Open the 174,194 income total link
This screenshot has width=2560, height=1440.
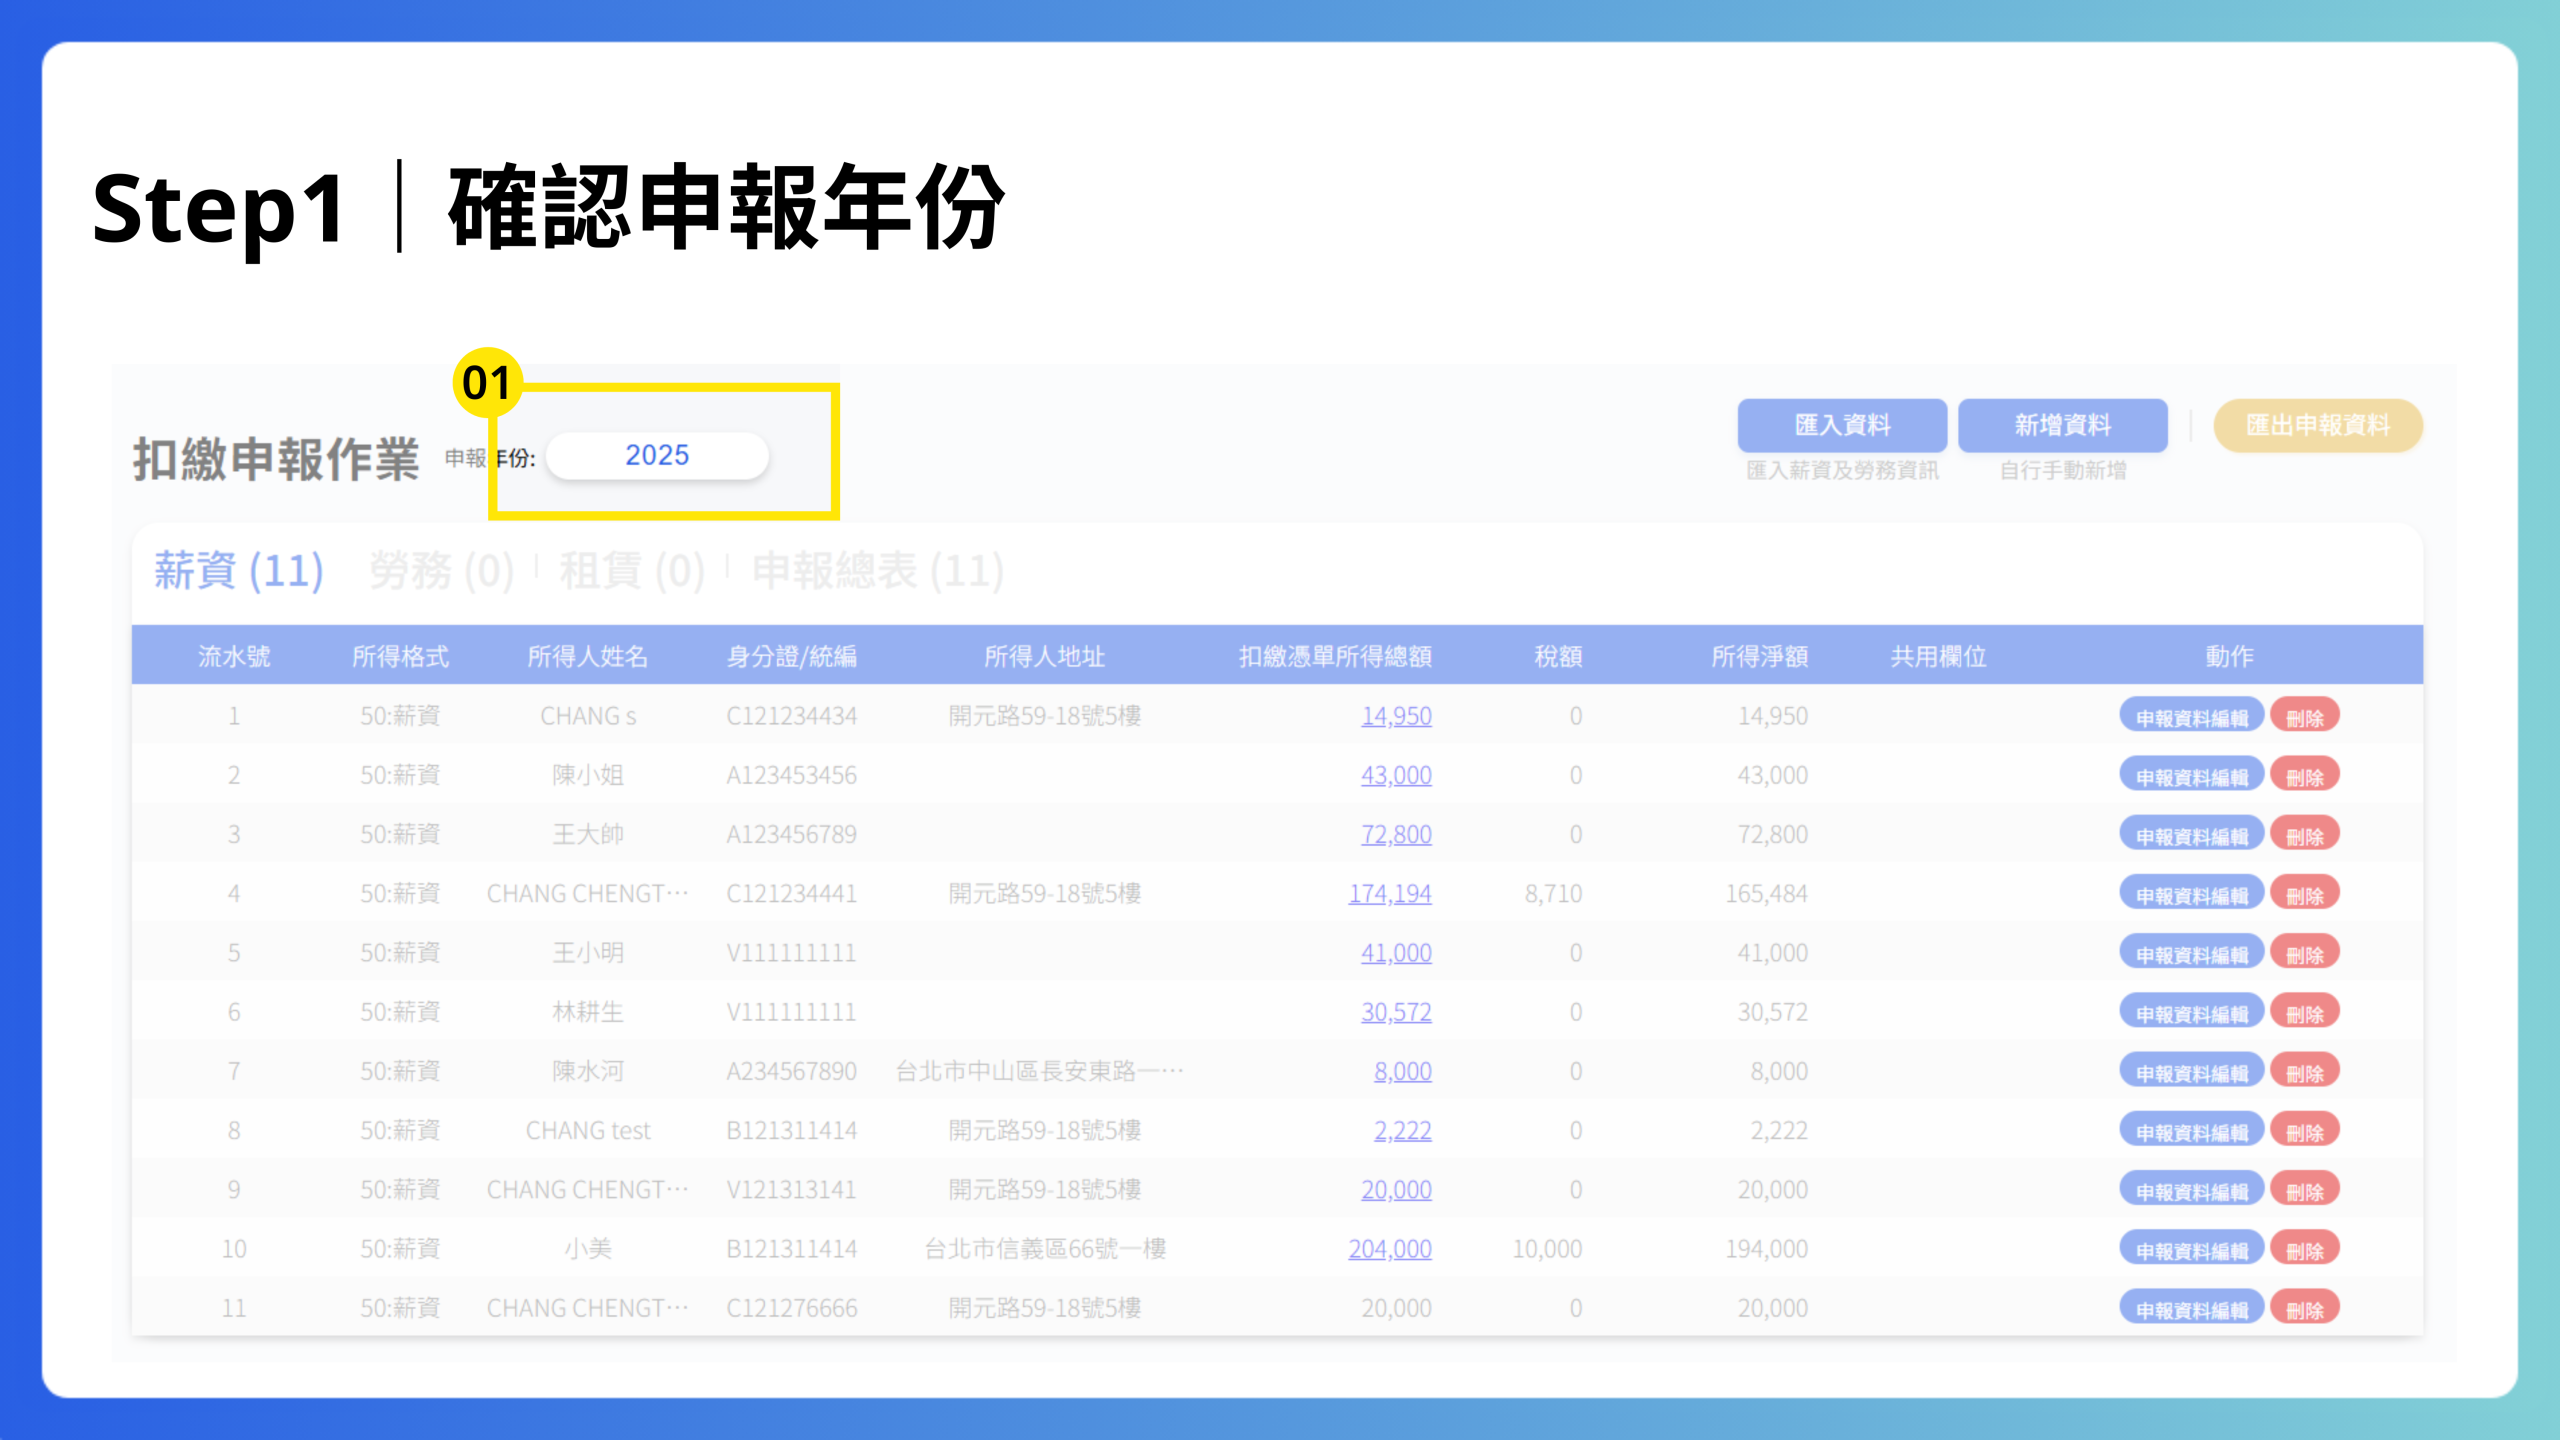tap(1389, 893)
